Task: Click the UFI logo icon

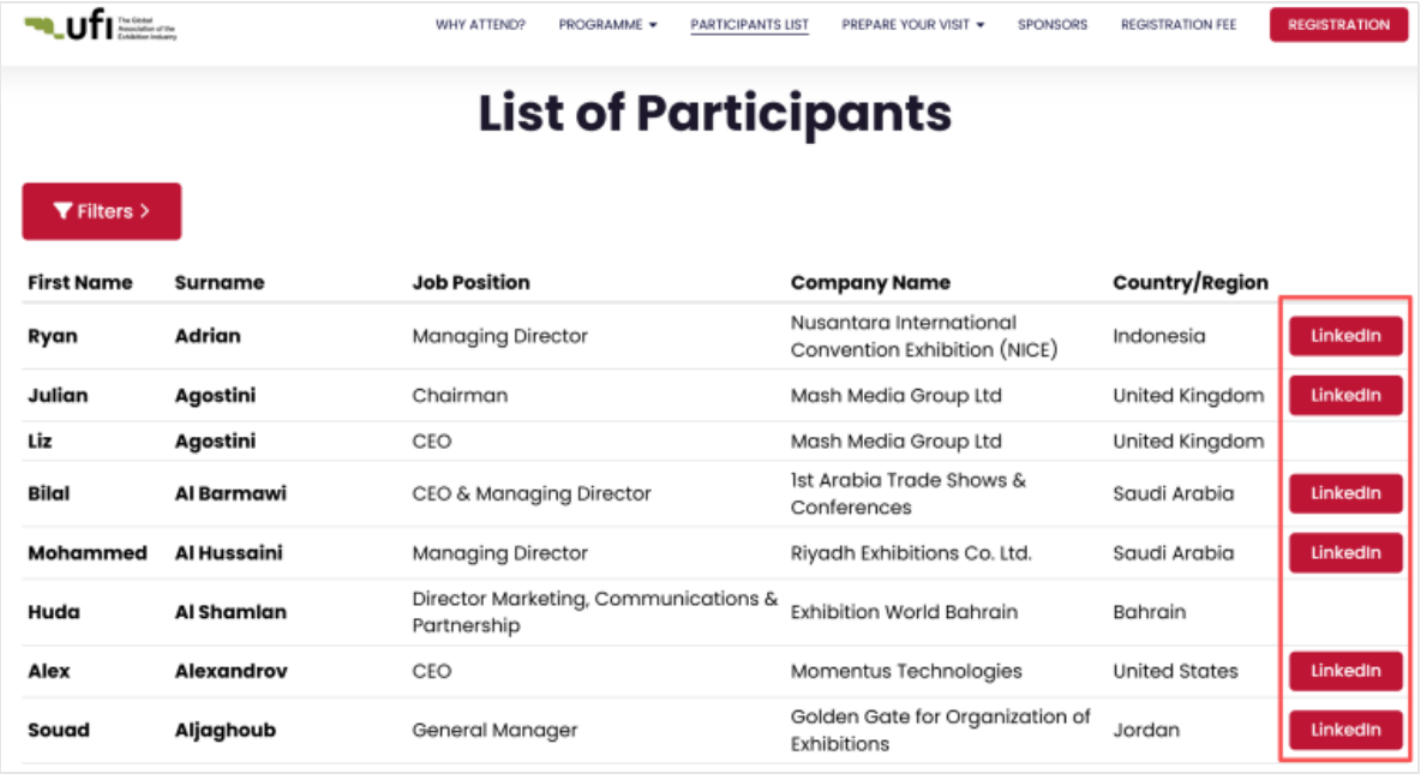Action: pos(100,27)
